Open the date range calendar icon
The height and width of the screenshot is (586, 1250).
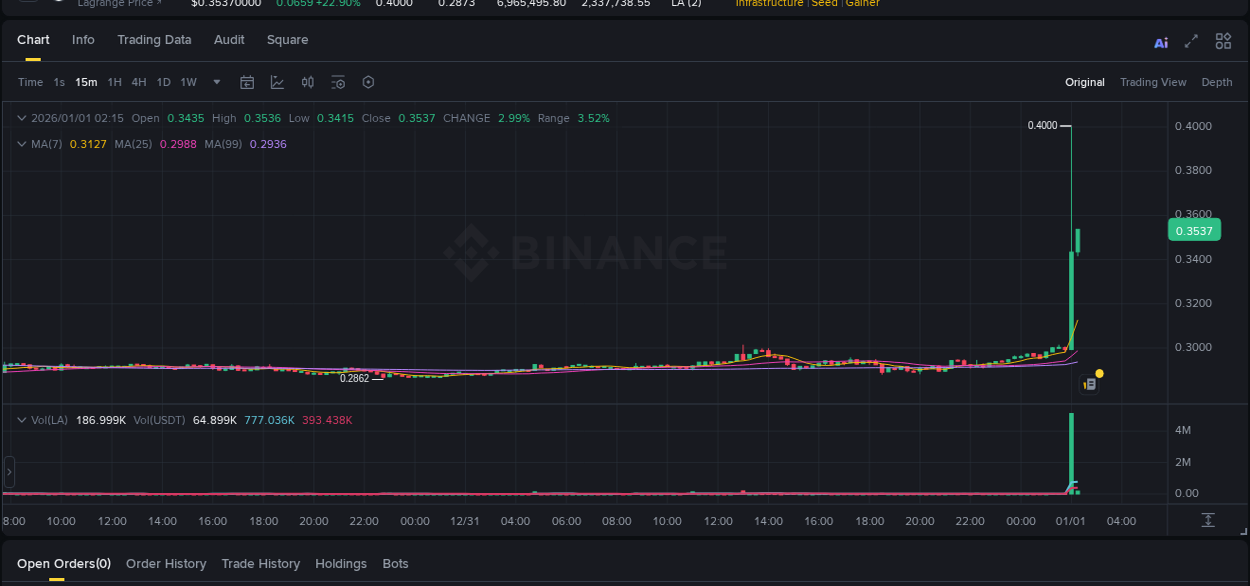[x=247, y=82]
